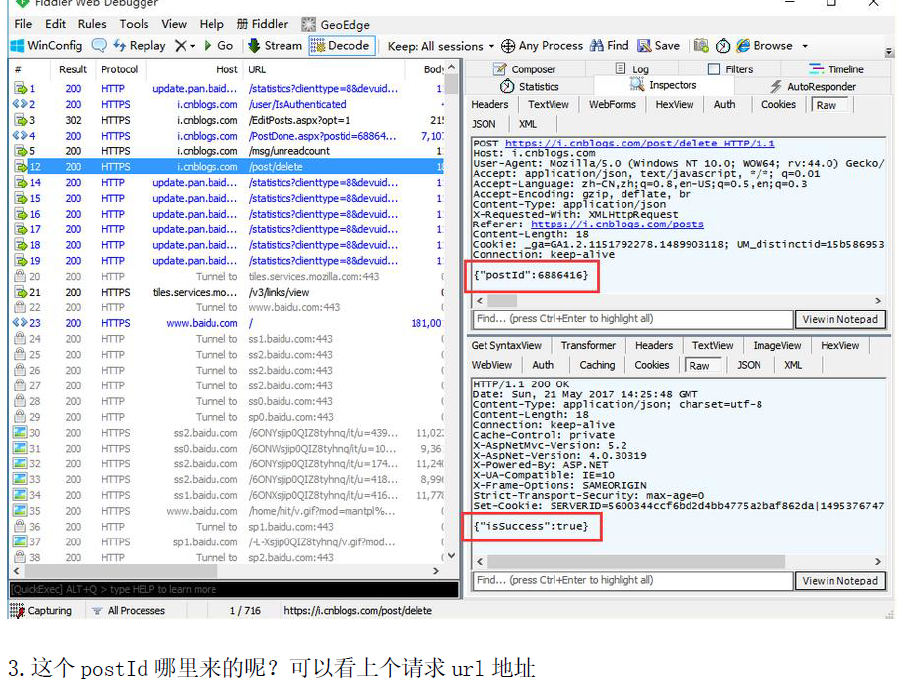Open the View menu

174,24
